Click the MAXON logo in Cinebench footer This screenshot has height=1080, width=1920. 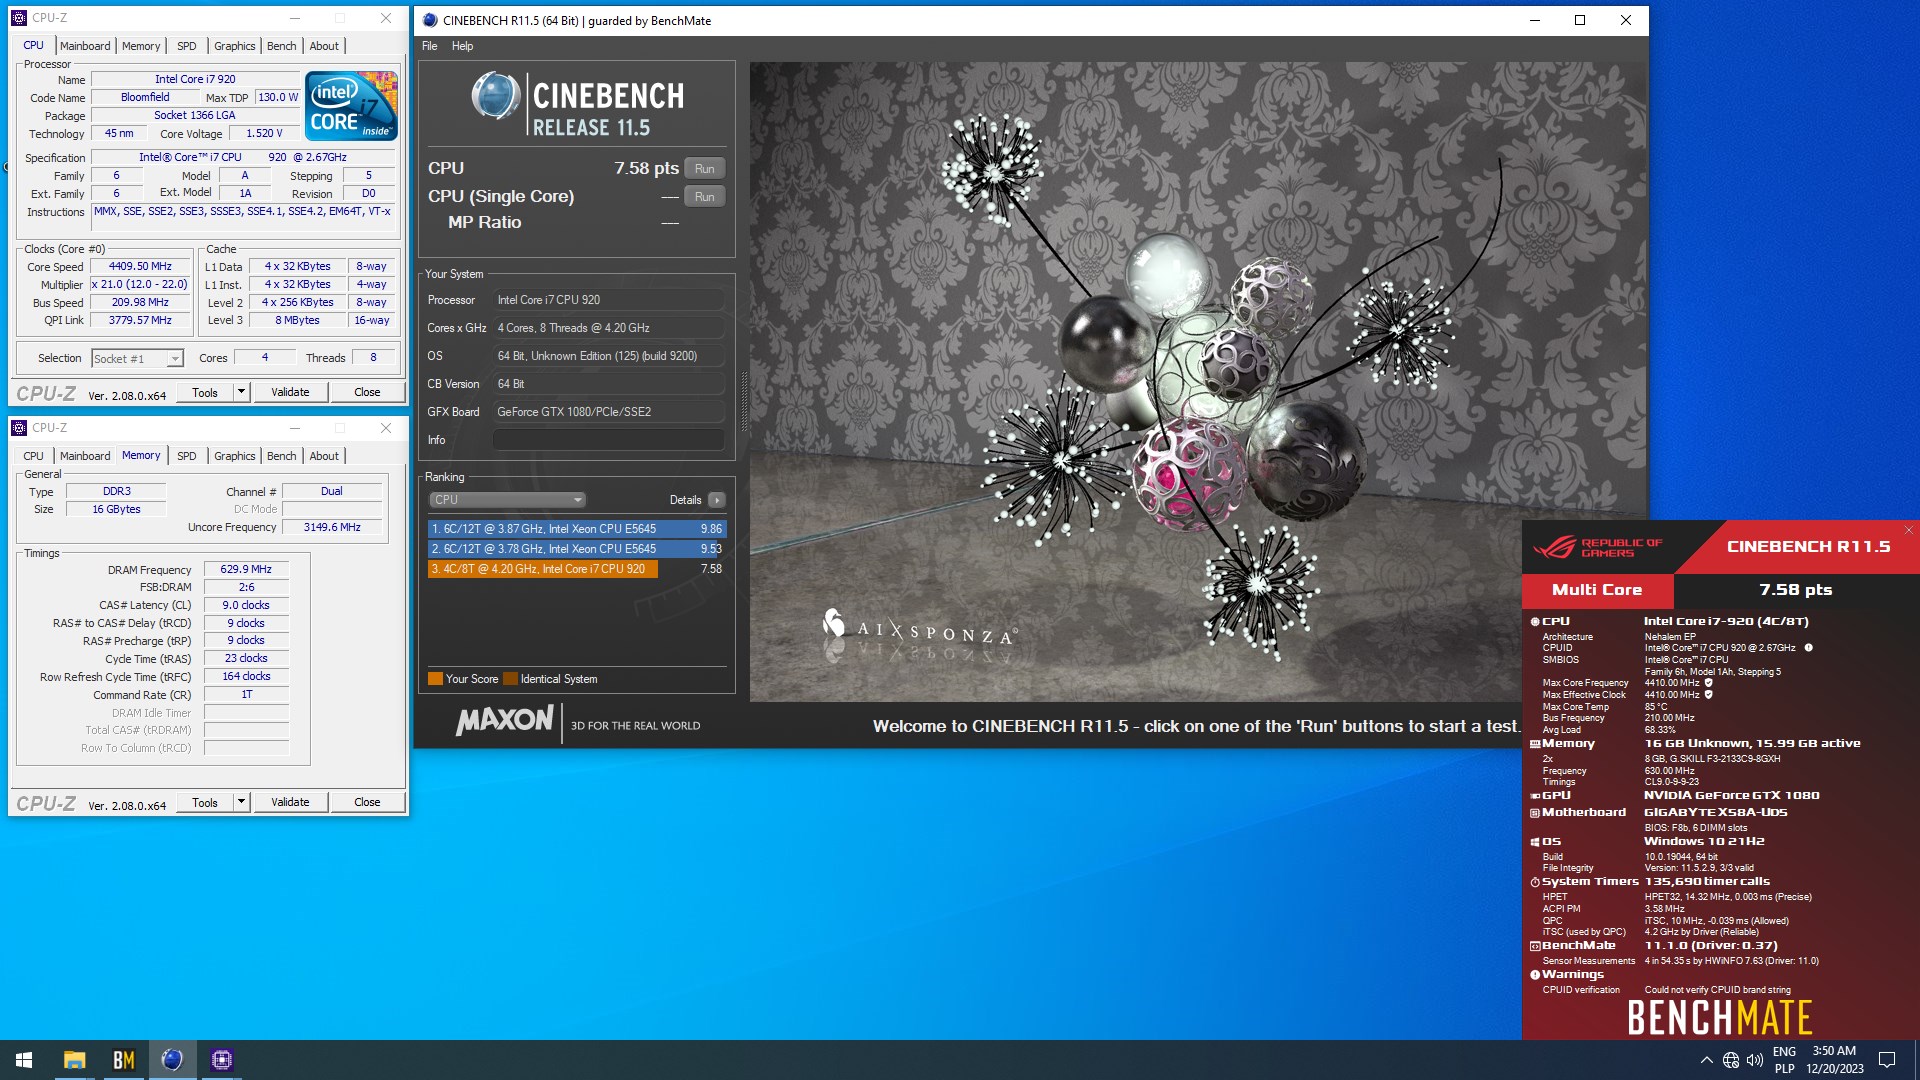[x=504, y=721]
